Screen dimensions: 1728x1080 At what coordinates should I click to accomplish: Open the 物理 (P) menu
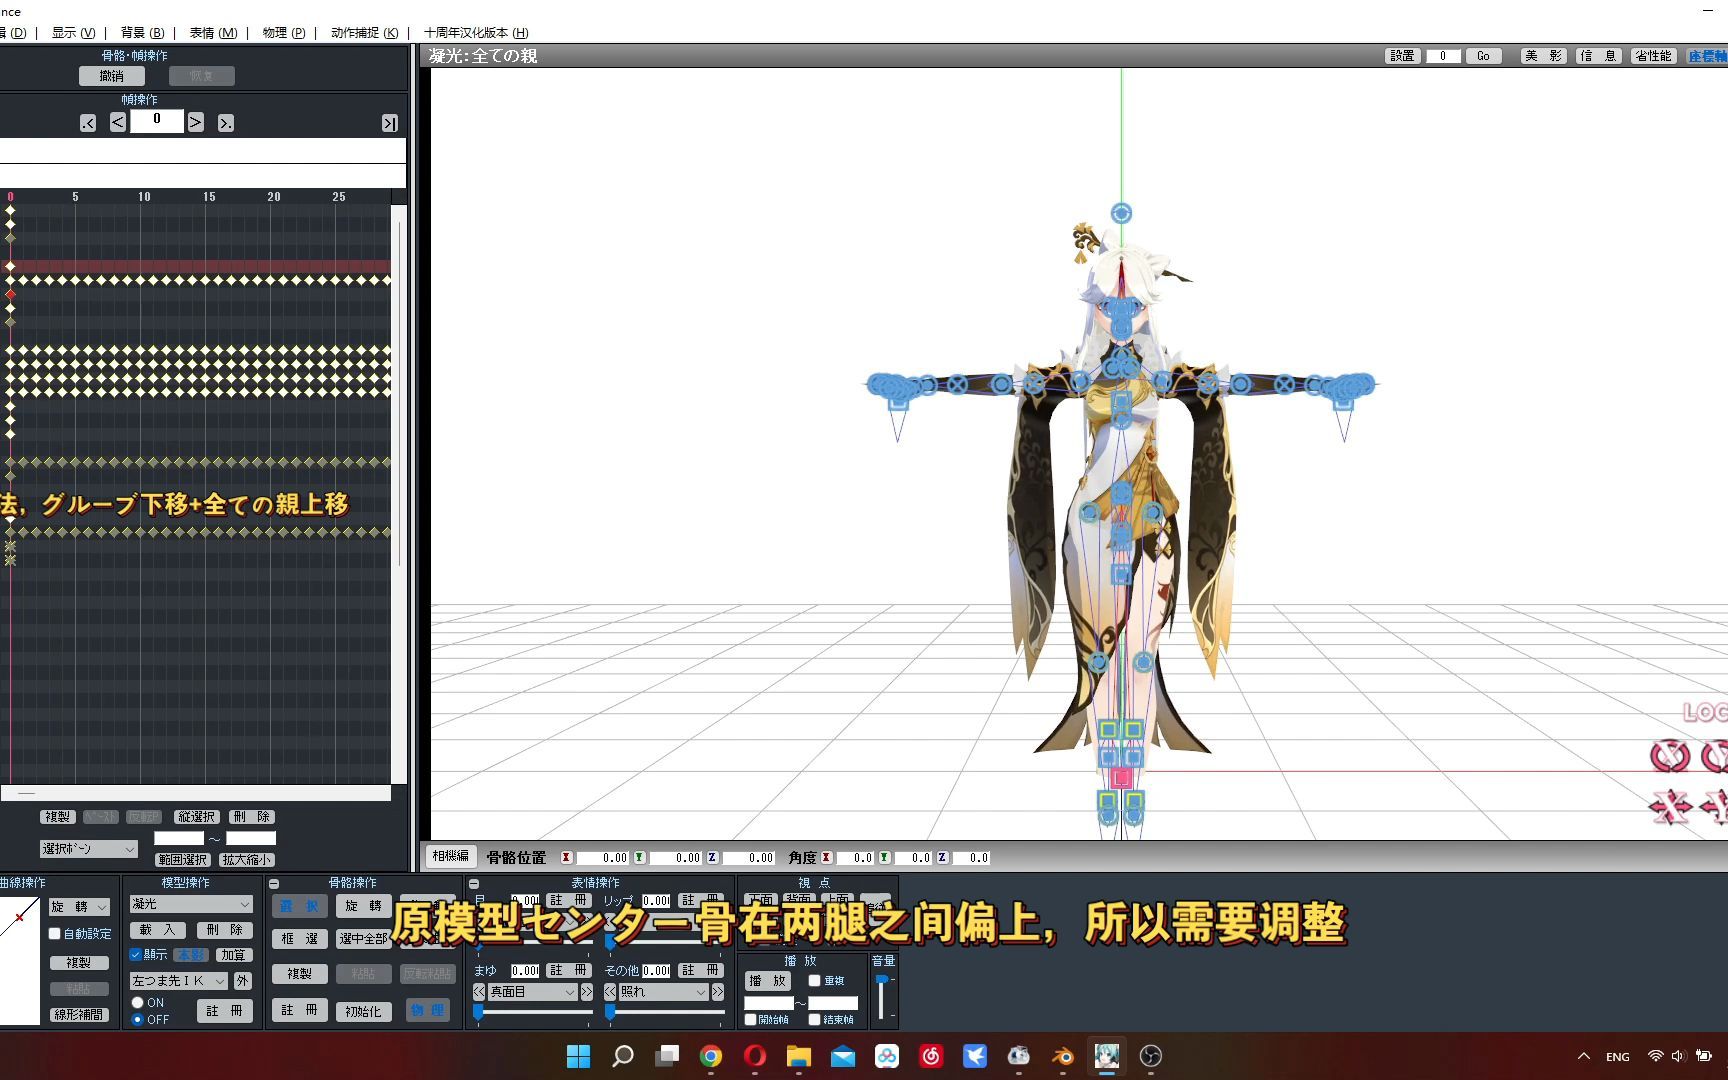(x=284, y=32)
